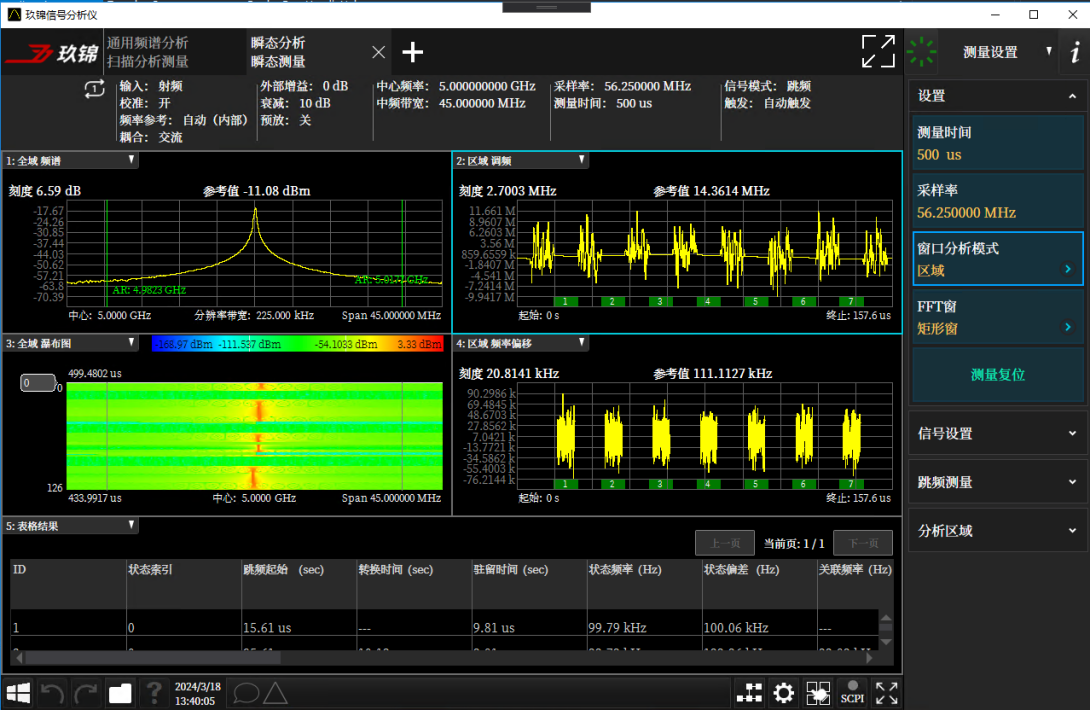This screenshot has width=1090, height=710.
Task: Expand the 信号设置 section
Action: [998, 433]
